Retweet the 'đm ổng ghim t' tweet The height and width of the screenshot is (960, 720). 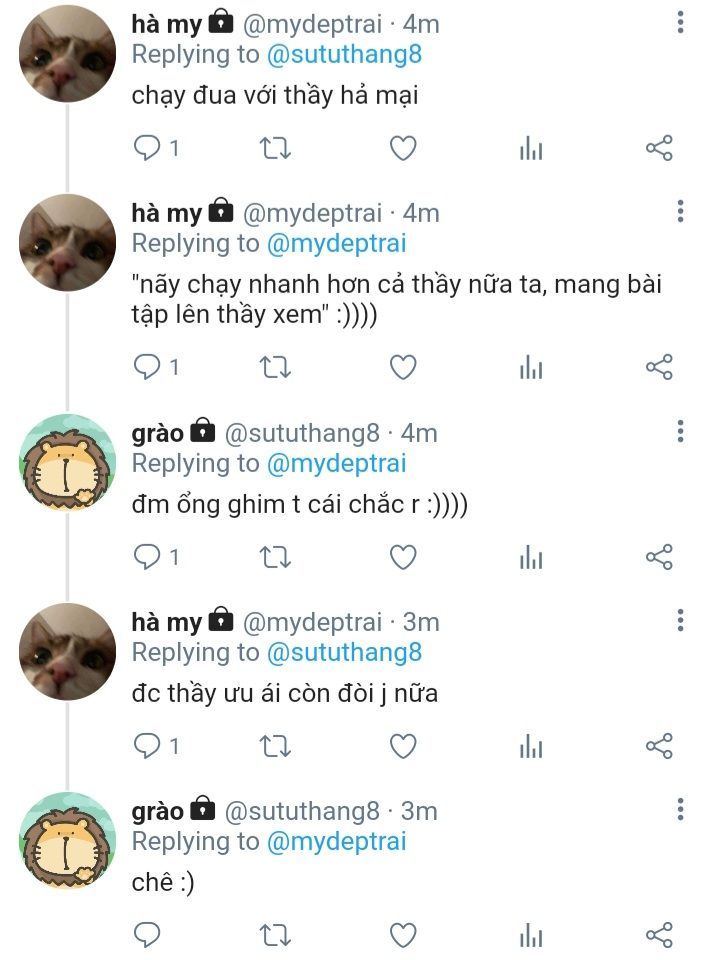[275, 557]
